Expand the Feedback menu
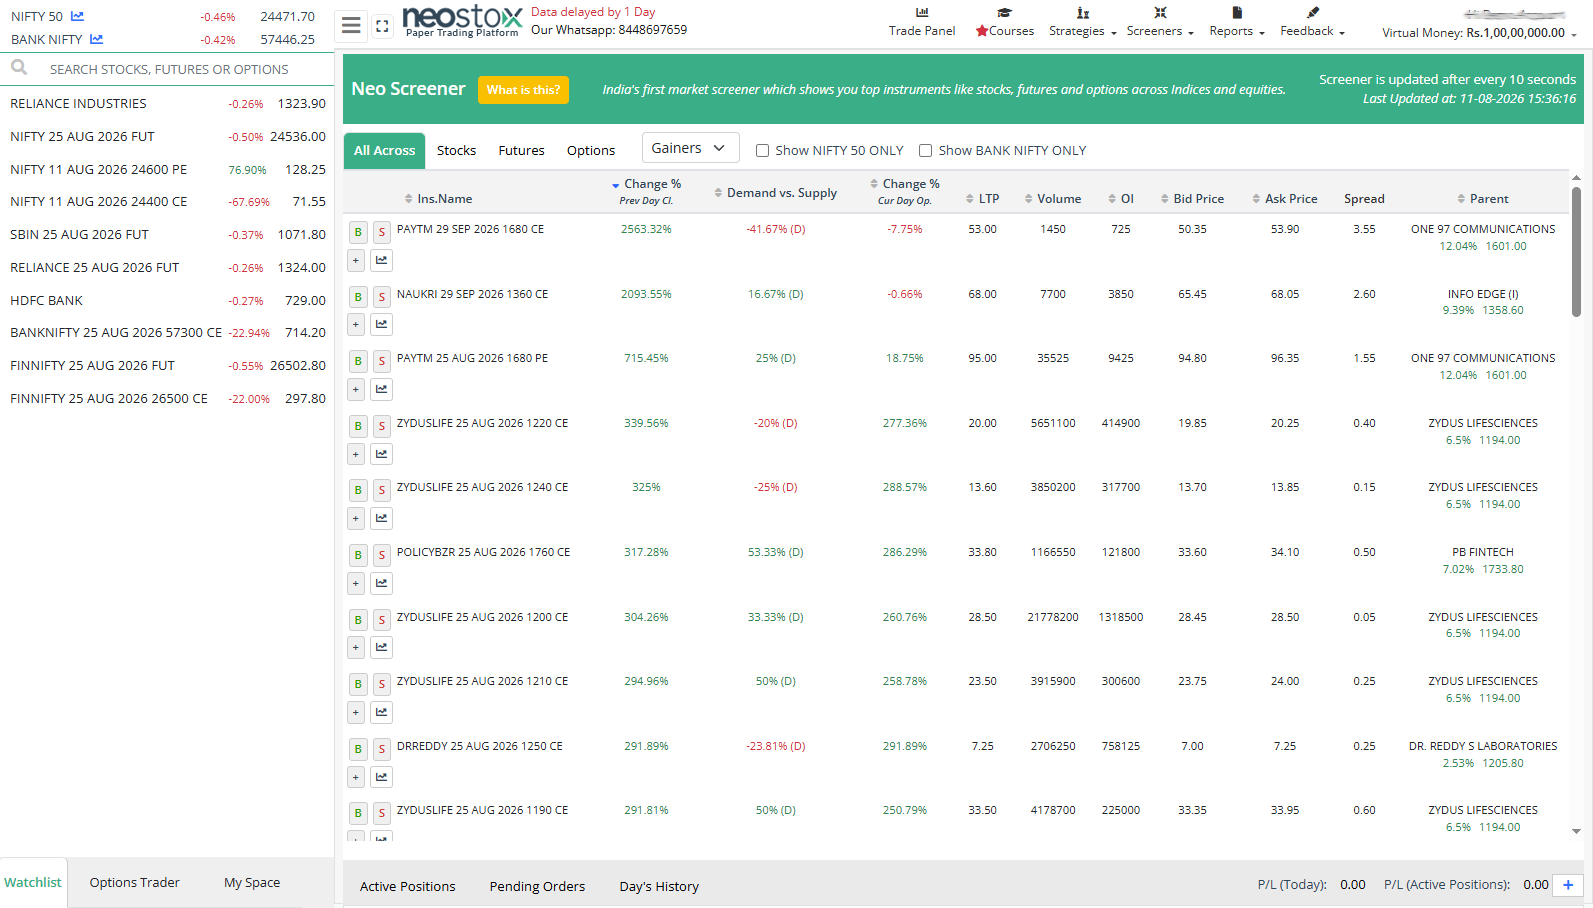 [1312, 22]
